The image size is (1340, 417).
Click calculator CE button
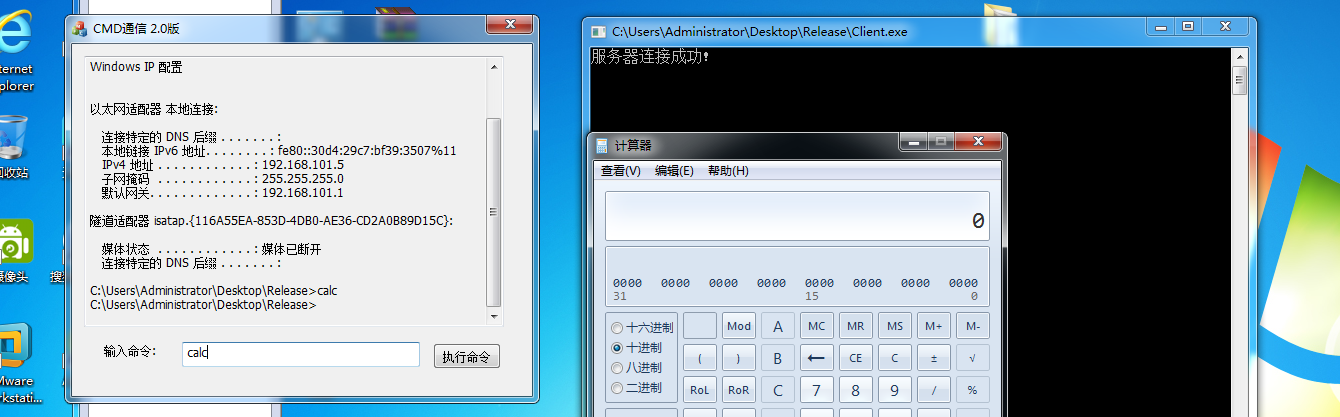[x=855, y=358]
